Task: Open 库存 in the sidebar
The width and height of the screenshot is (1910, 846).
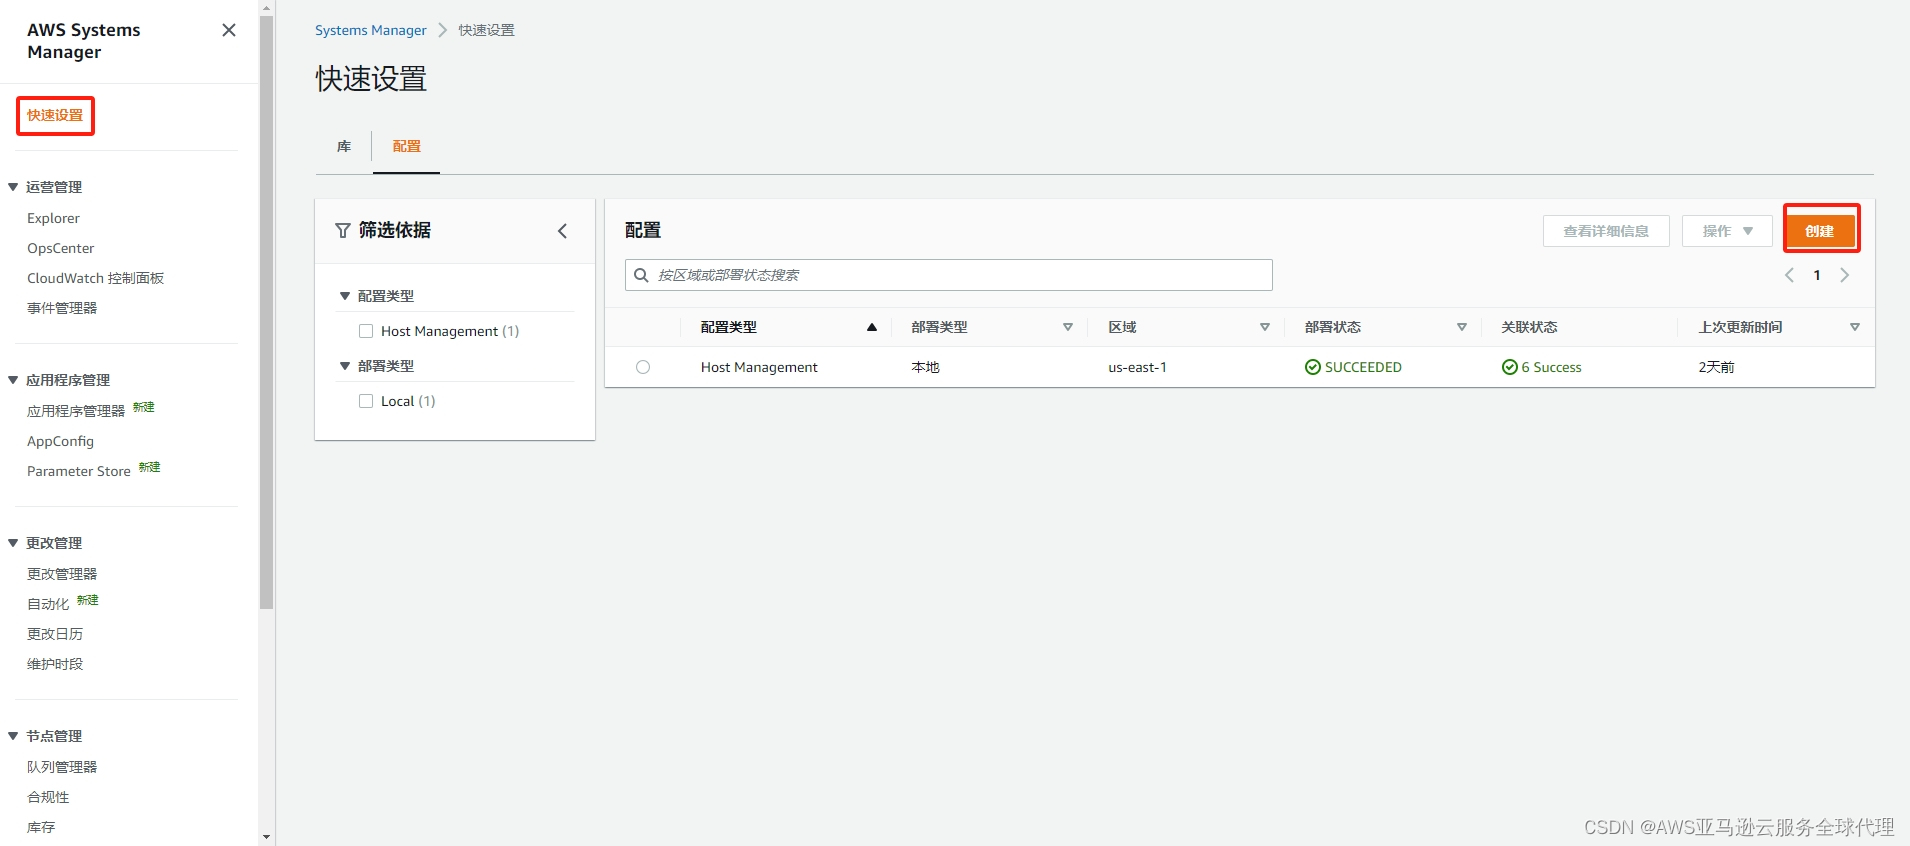Action: pos(41,827)
